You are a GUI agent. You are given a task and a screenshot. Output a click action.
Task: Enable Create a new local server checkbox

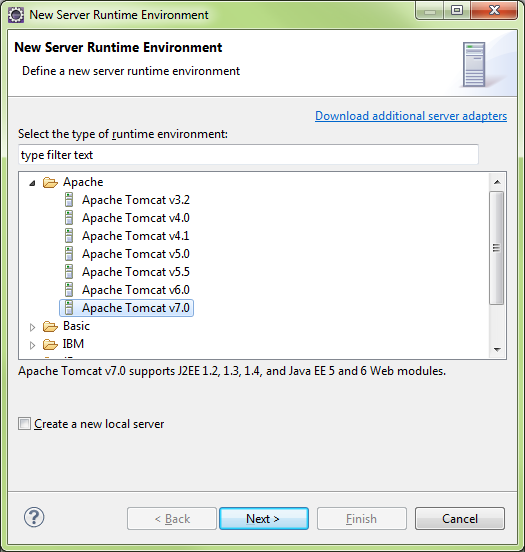pyautogui.click(x=24, y=424)
